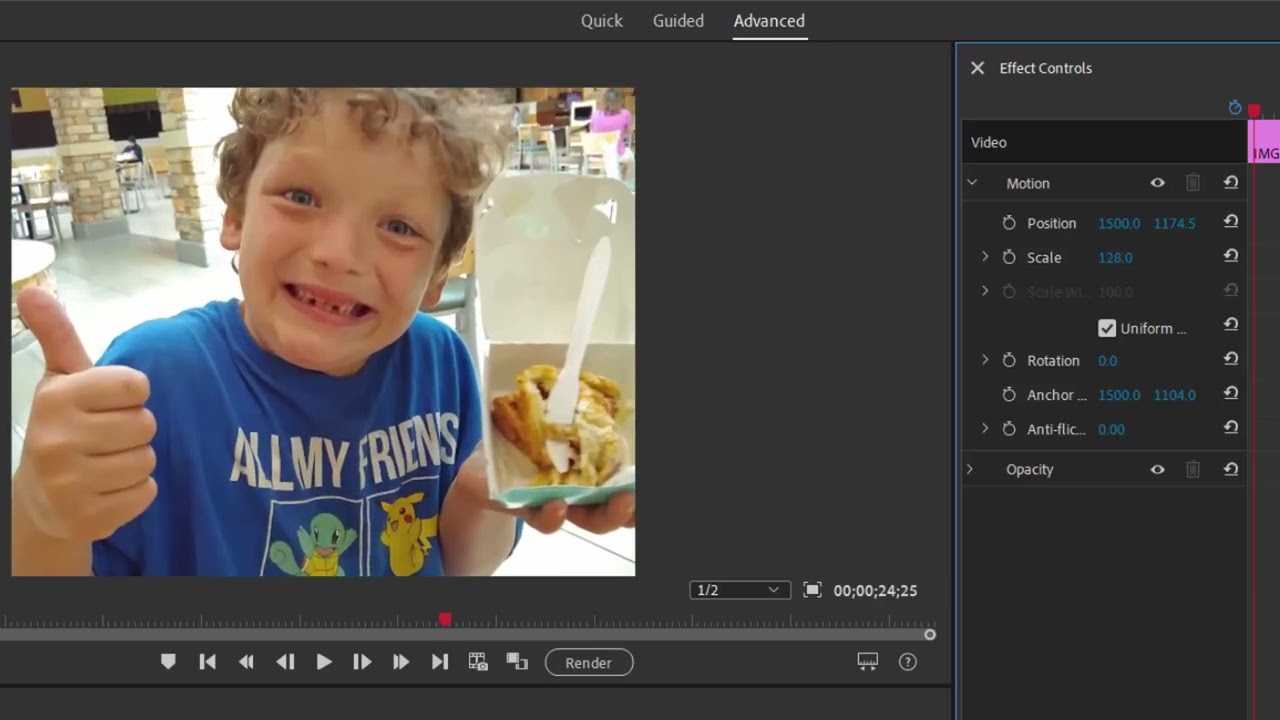Image resolution: width=1280 pixels, height=720 pixels.
Task: Edit Position X value 1500.0
Action: (x=1119, y=223)
